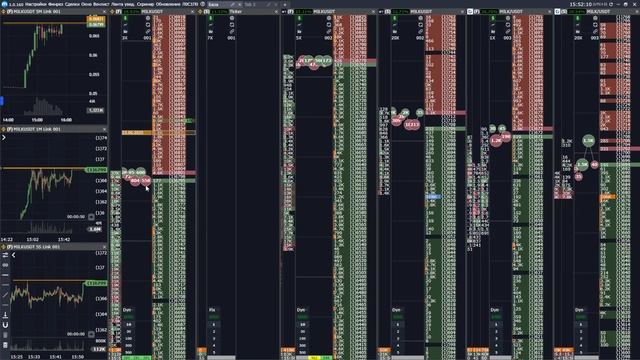
Task: Open the Окно menu
Action: click(87, 4)
